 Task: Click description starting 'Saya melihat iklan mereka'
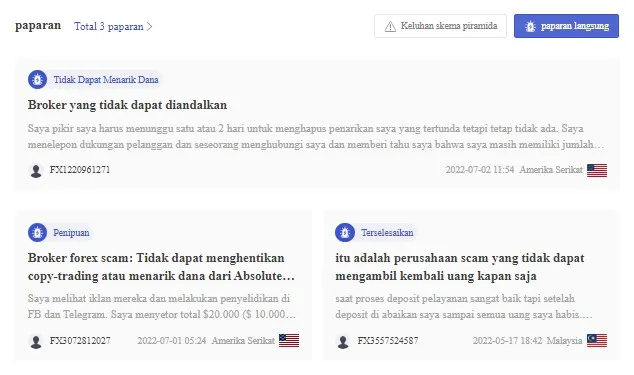[162, 306]
